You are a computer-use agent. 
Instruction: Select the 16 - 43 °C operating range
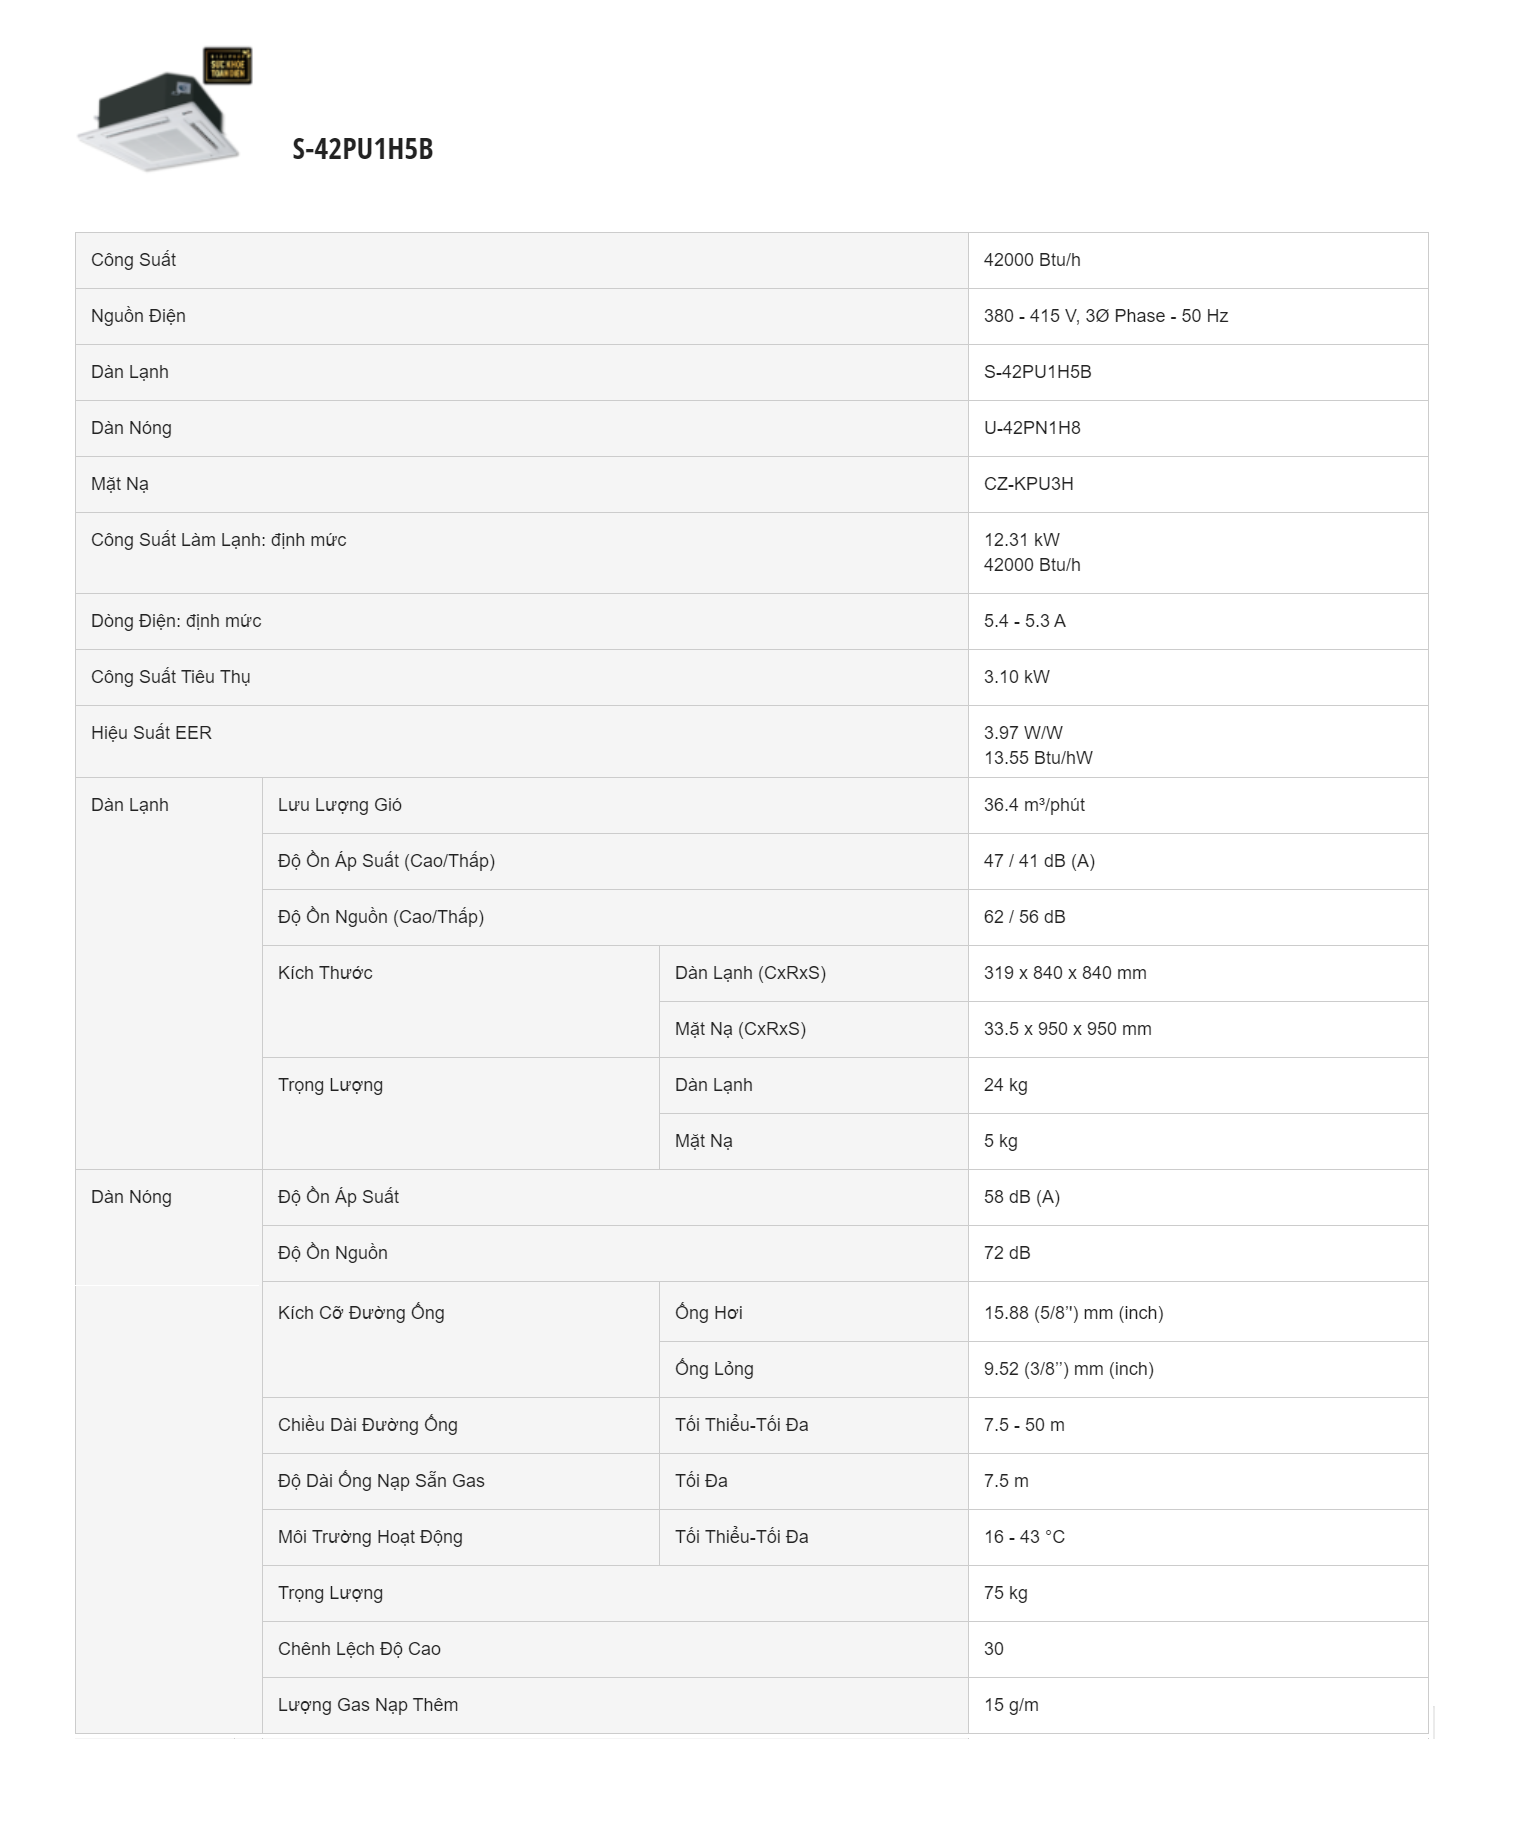1024,1537
